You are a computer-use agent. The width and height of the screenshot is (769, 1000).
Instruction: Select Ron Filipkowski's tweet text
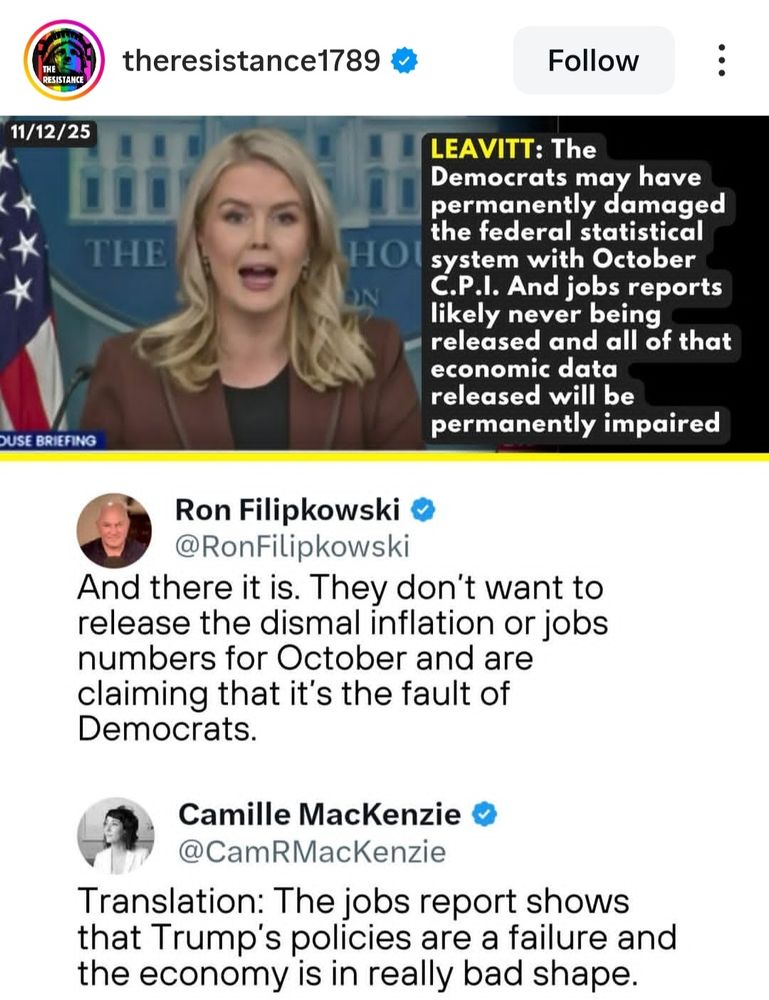coord(342,658)
